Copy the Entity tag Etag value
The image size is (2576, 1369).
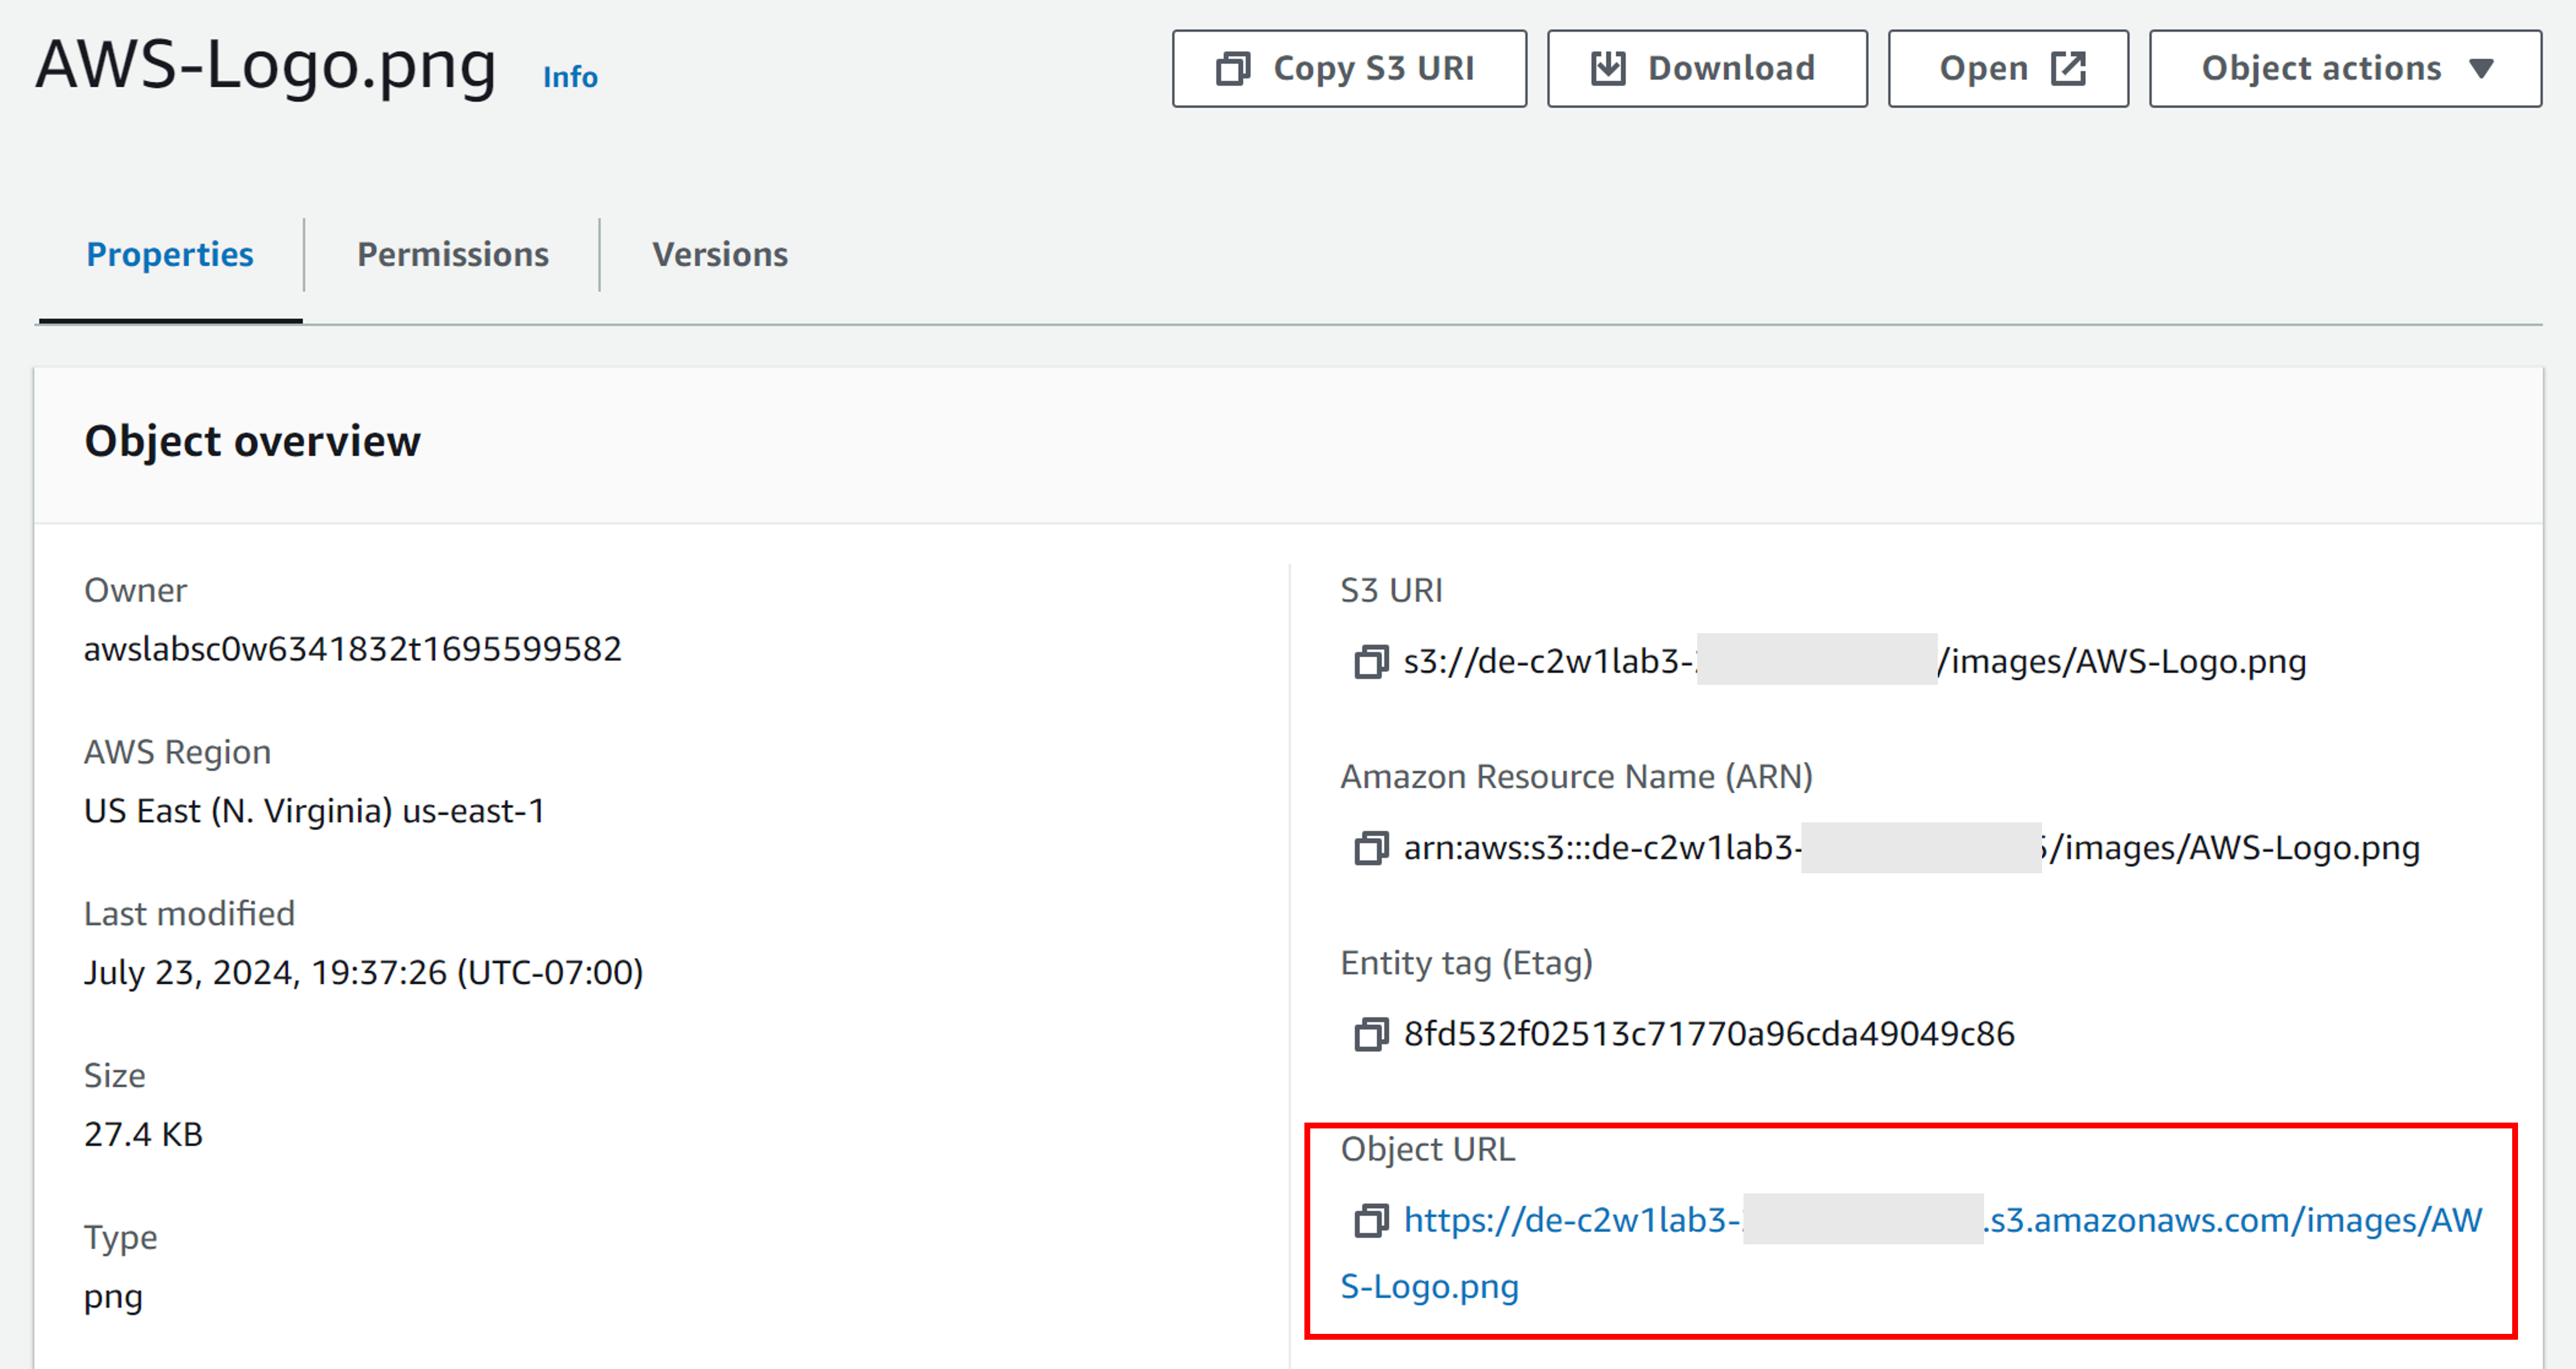point(1371,1034)
